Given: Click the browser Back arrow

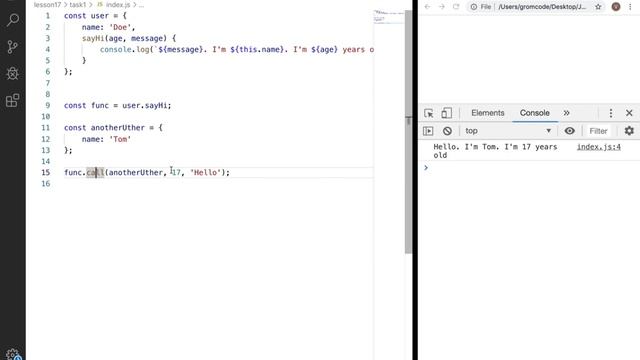Looking at the screenshot, I should tap(427, 7).
